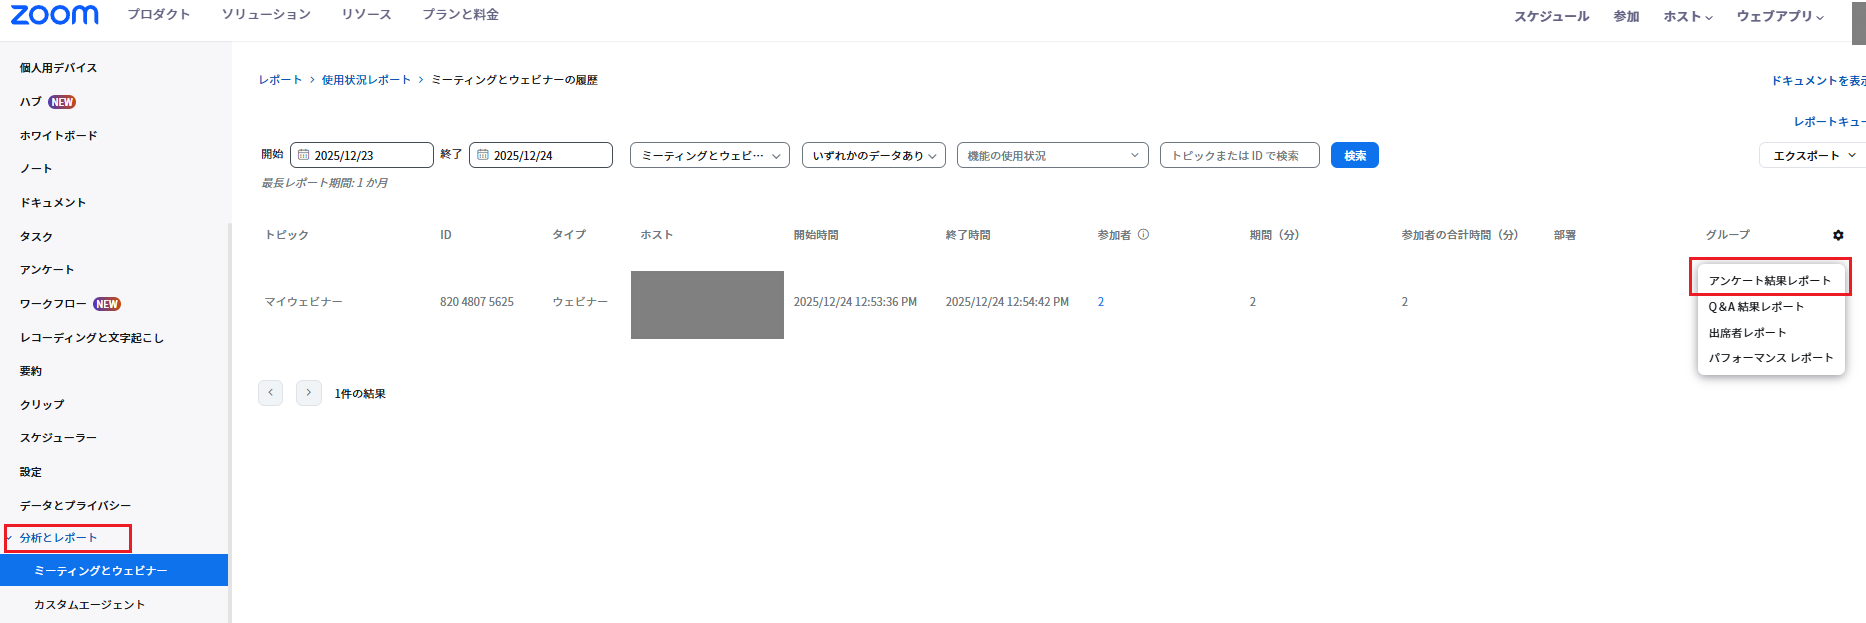Choose 出席者レポート menu option
This screenshot has height=623, width=1866.
[x=1747, y=333]
